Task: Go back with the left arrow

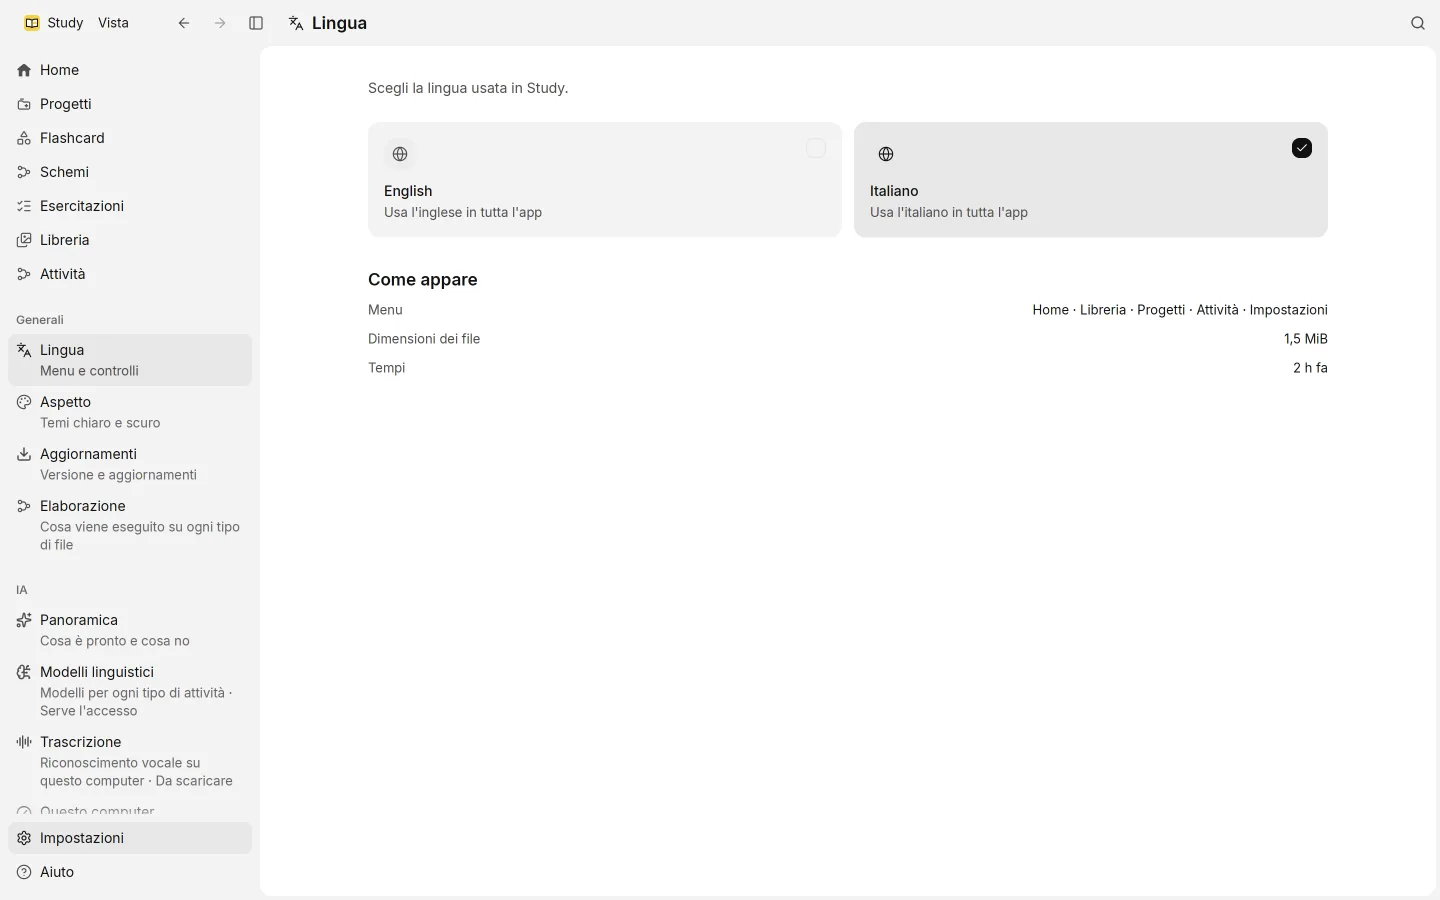Action: (184, 23)
